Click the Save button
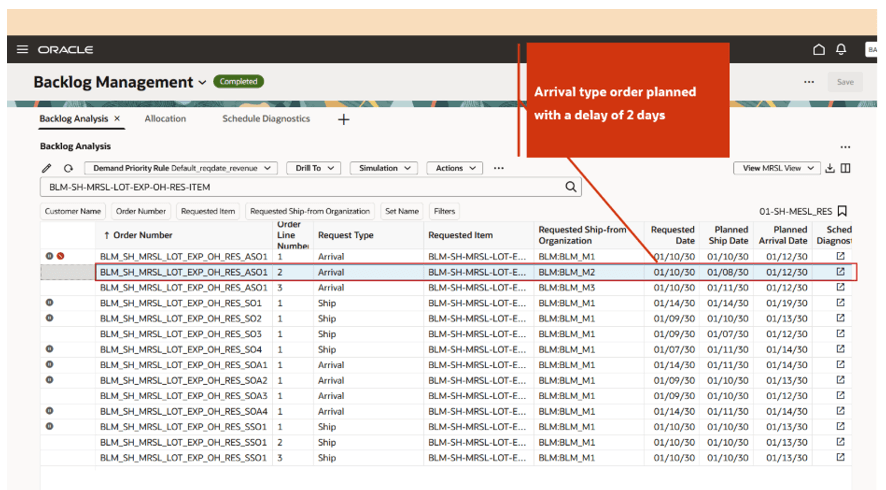886x490 pixels. (x=845, y=82)
